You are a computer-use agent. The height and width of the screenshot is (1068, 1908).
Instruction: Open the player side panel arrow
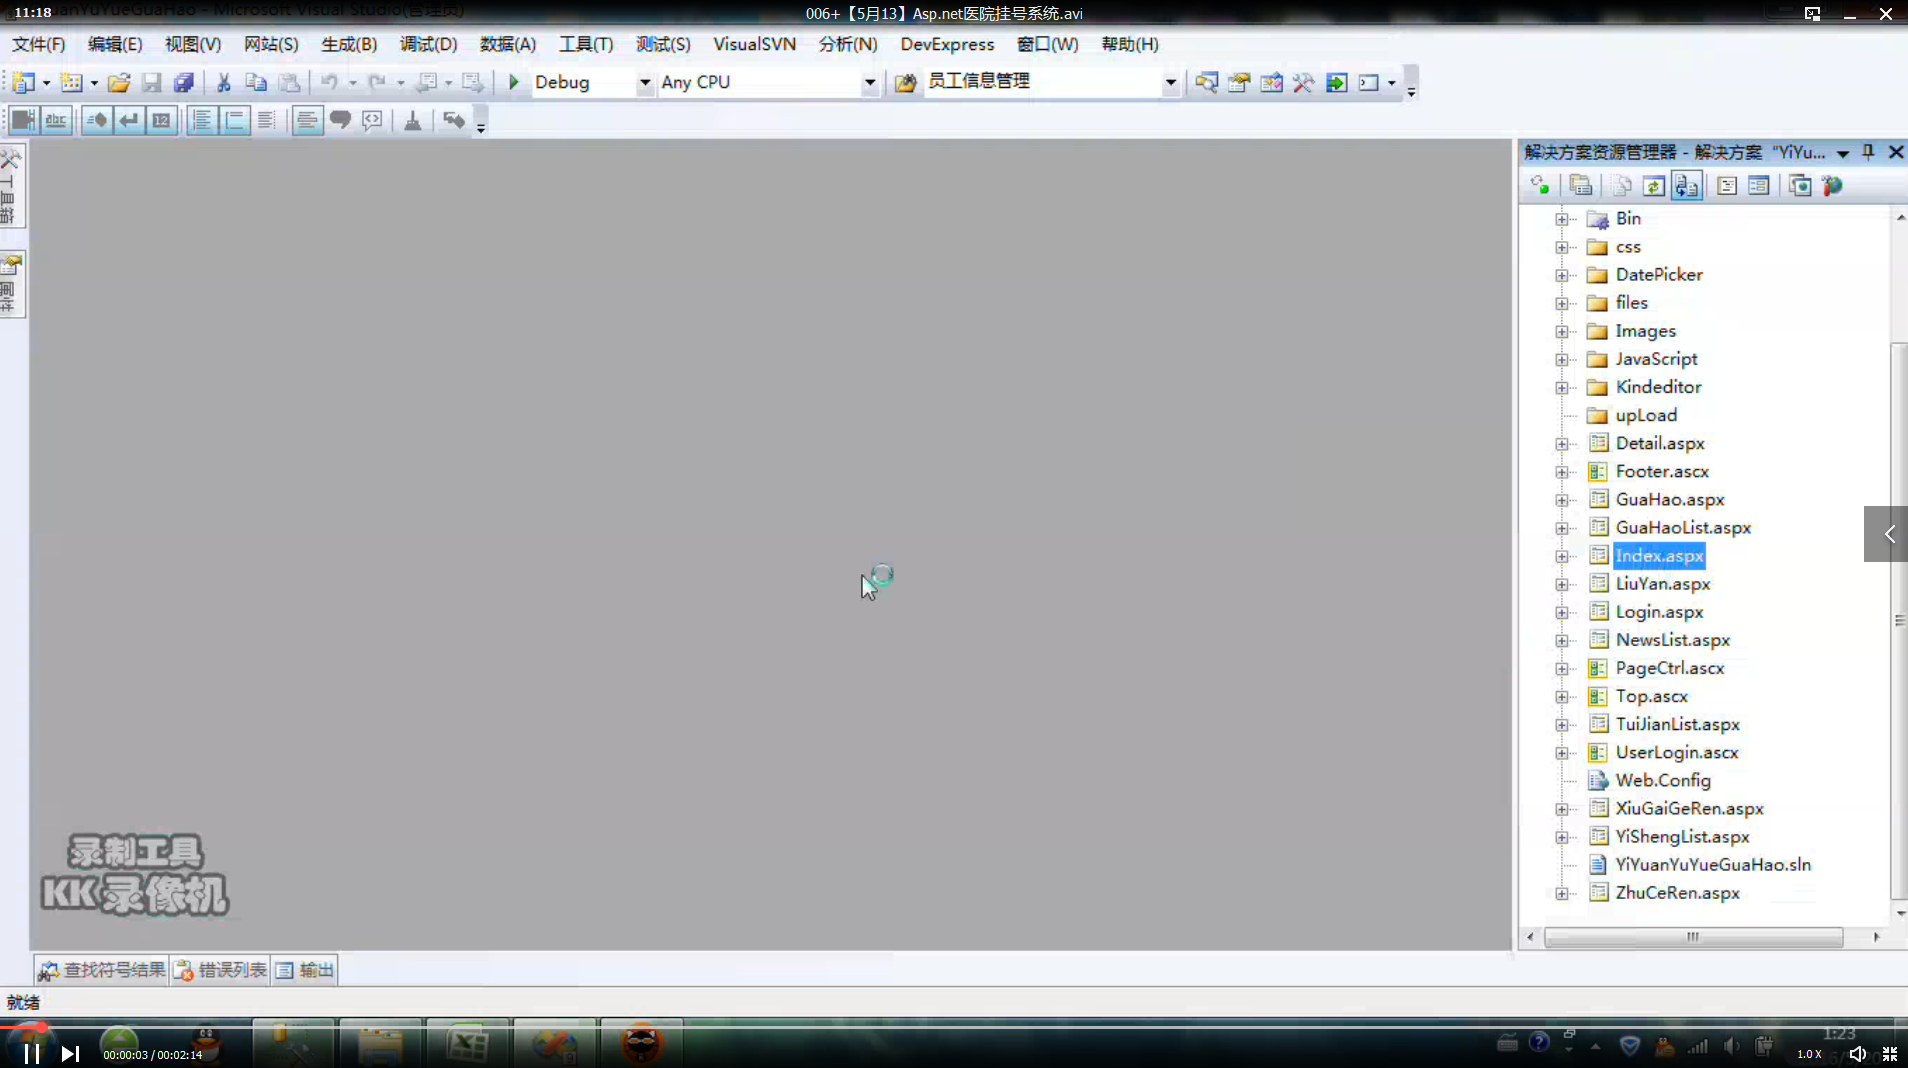pyautogui.click(x=1888, y=534)
